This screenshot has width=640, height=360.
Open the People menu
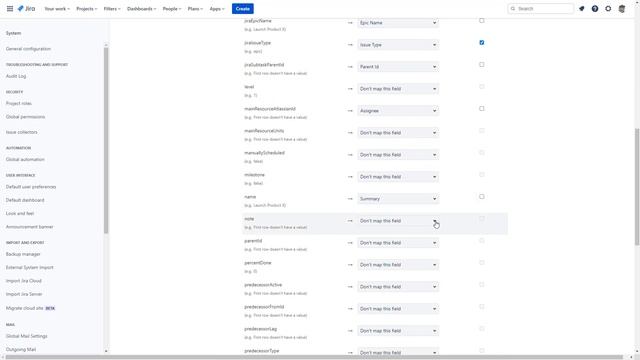pos(171,9)
